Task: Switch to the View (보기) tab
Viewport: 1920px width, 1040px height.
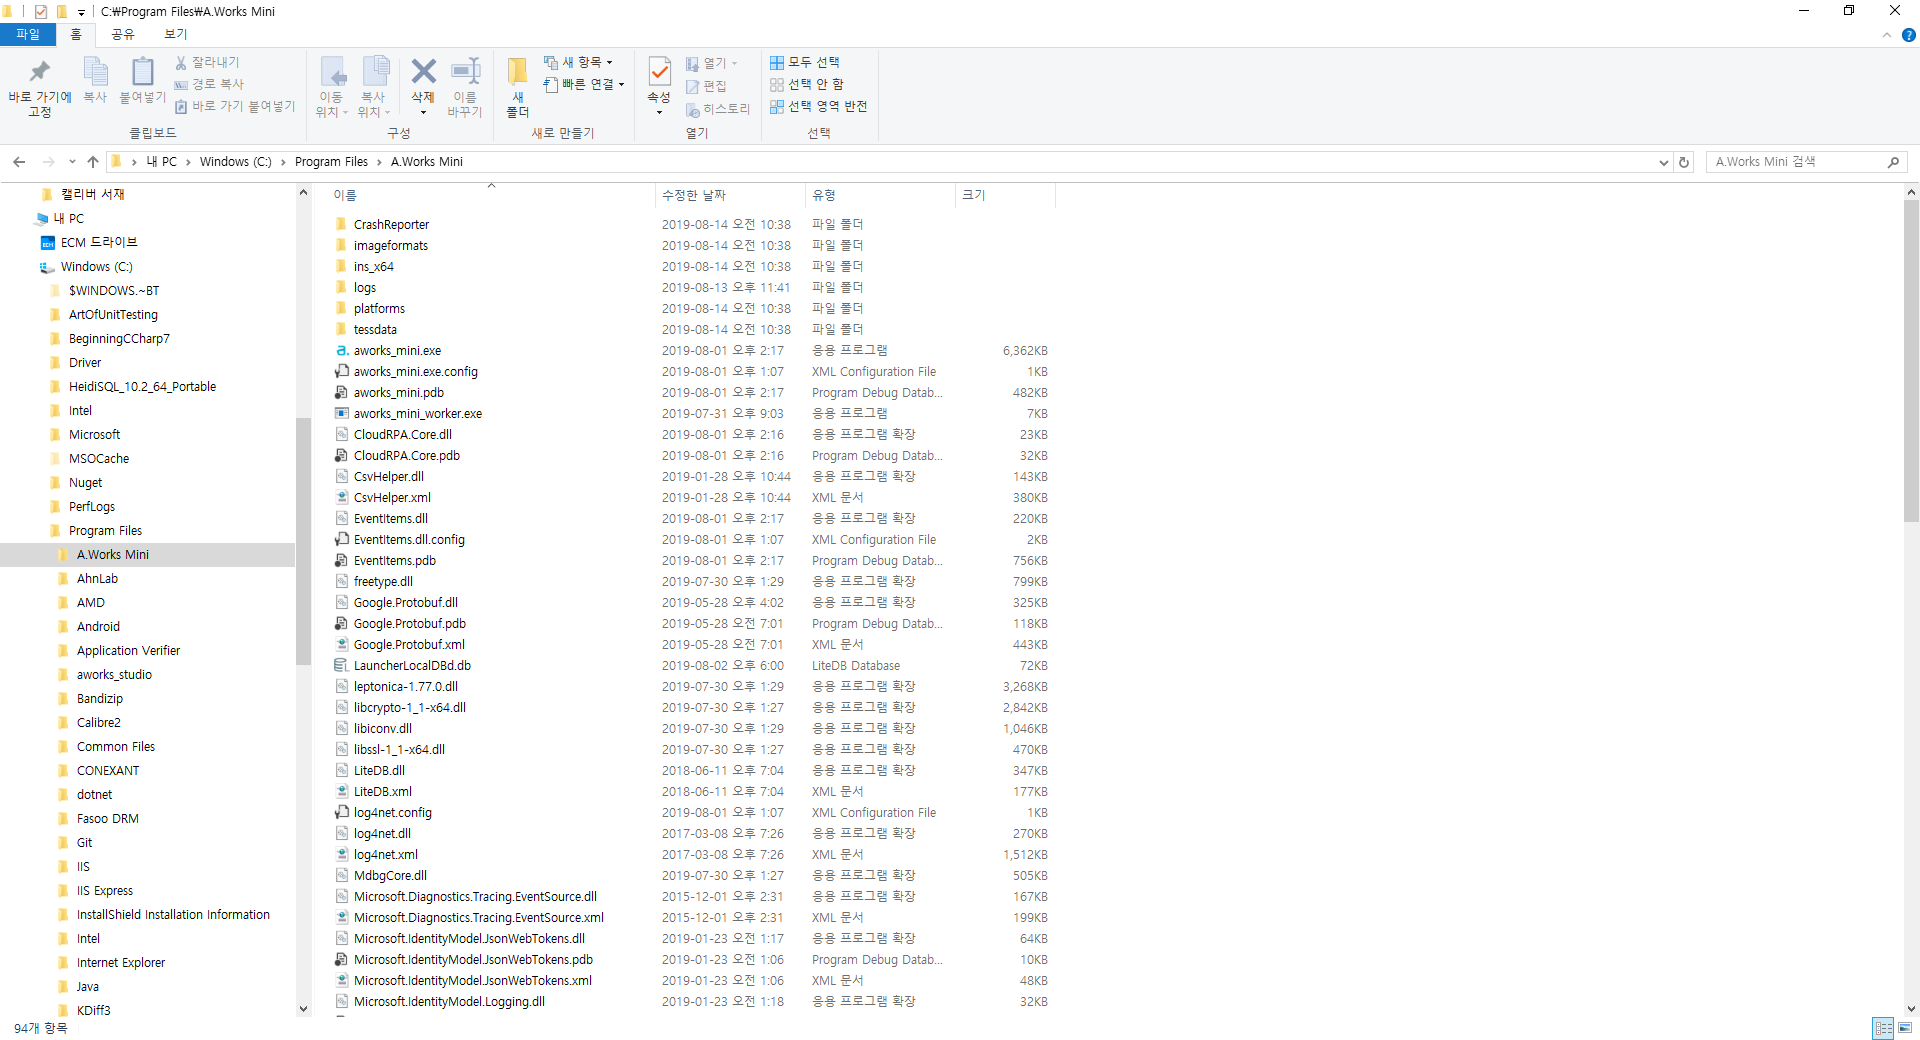Action: (176, 34)
